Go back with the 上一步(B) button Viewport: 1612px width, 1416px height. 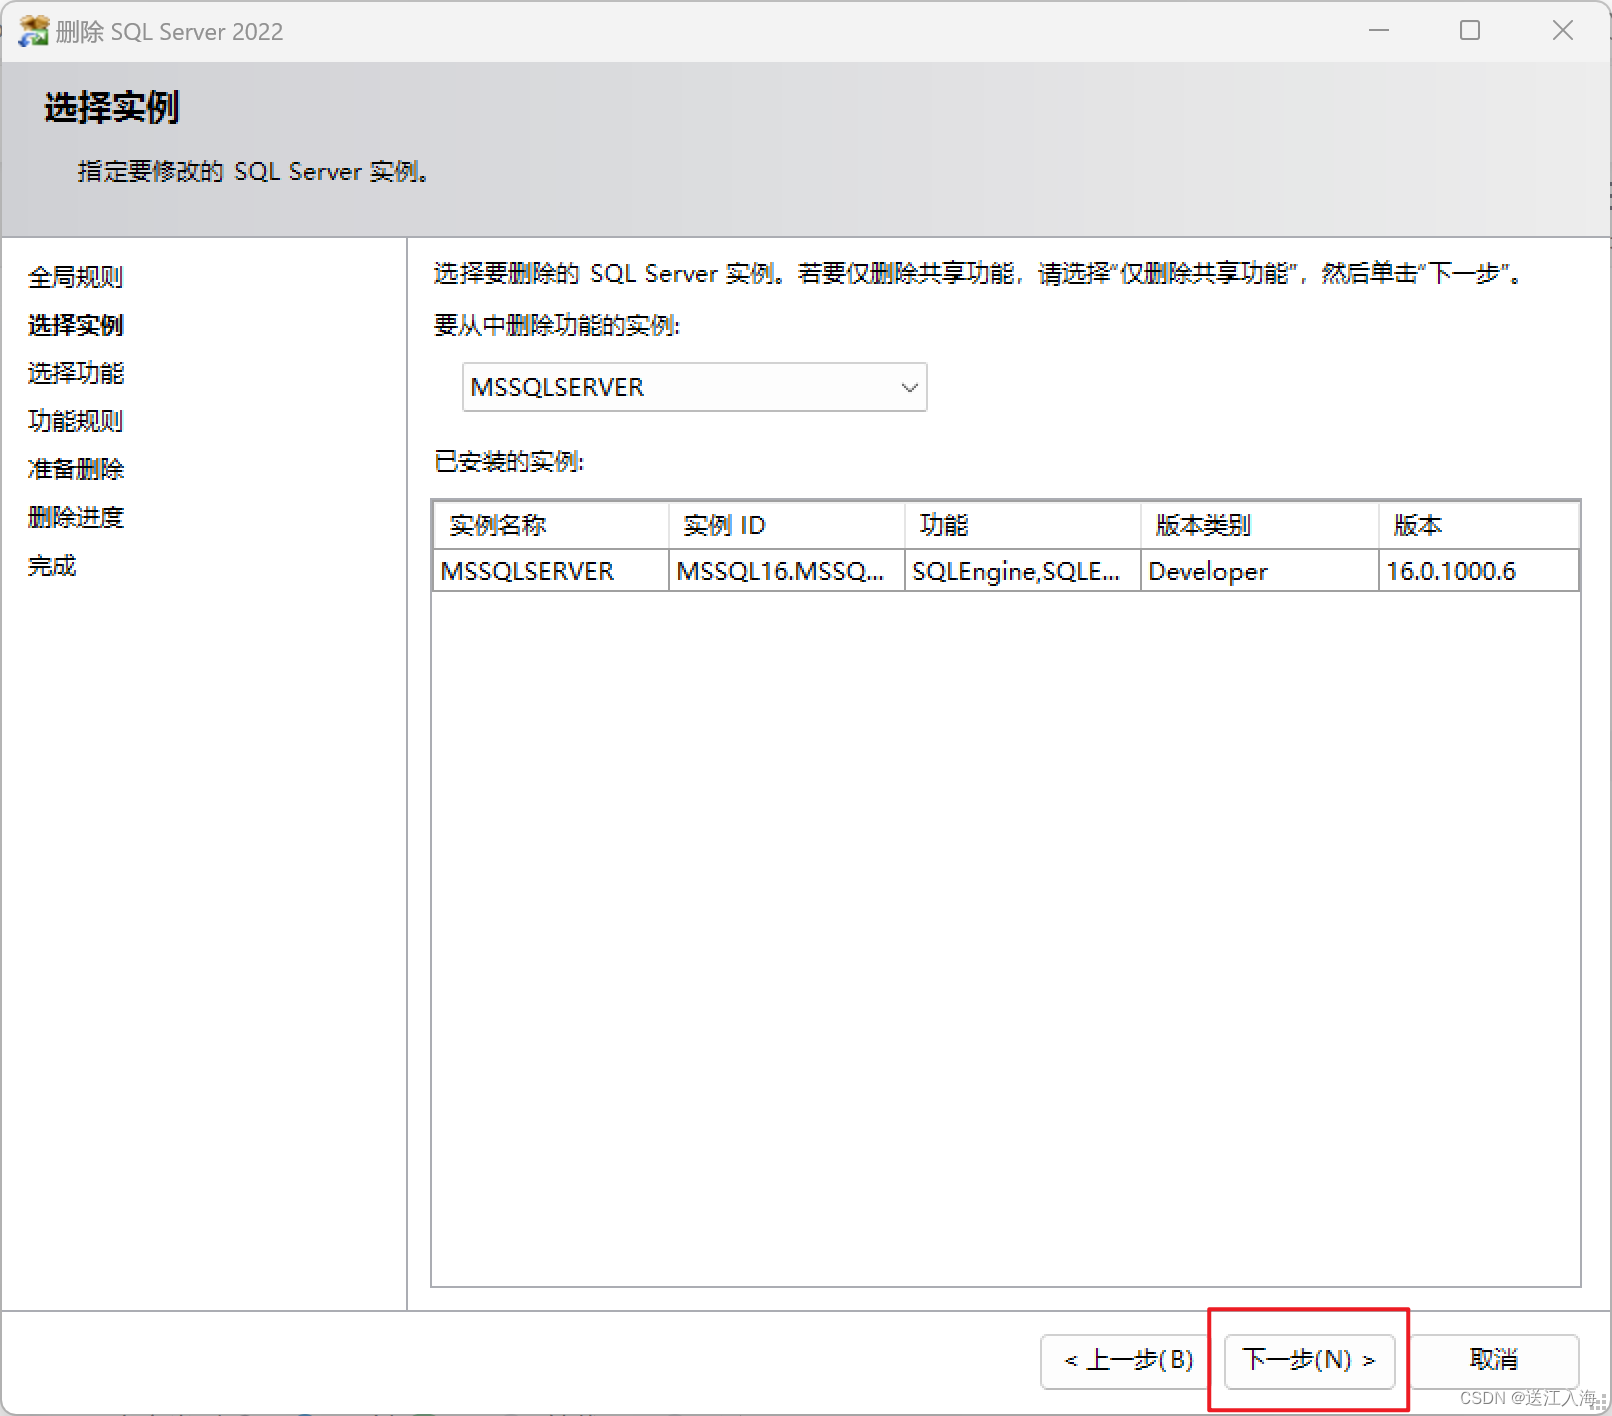click(1129, 1360)
